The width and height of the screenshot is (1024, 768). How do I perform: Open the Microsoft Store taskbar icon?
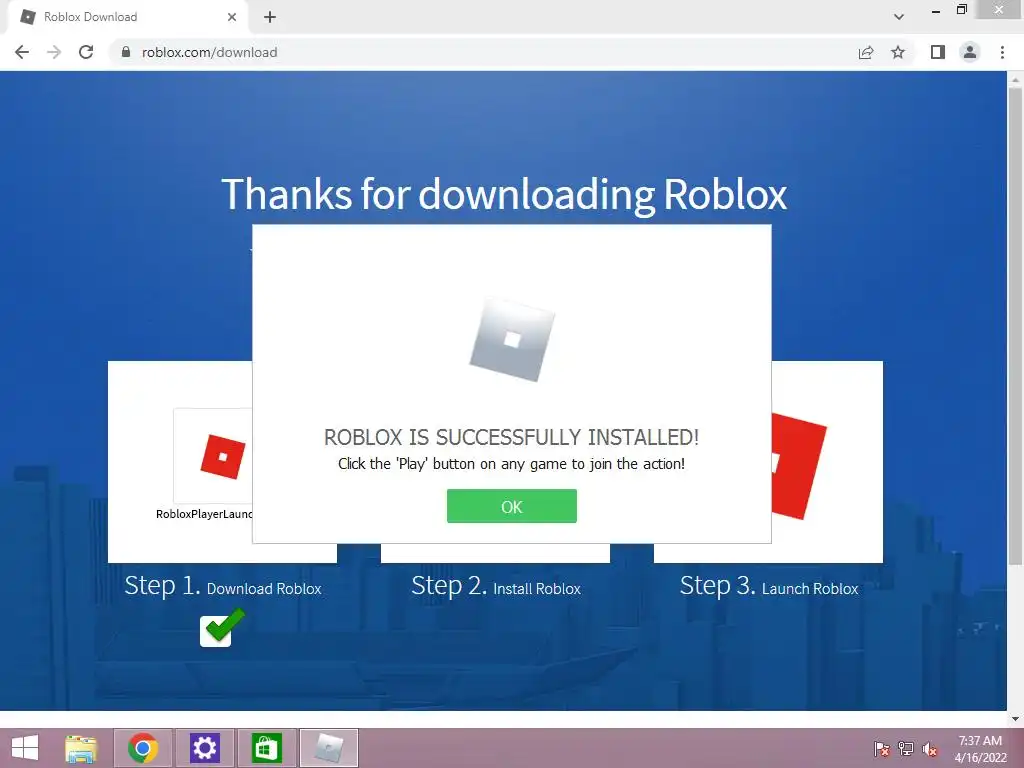tap(266, 748)
